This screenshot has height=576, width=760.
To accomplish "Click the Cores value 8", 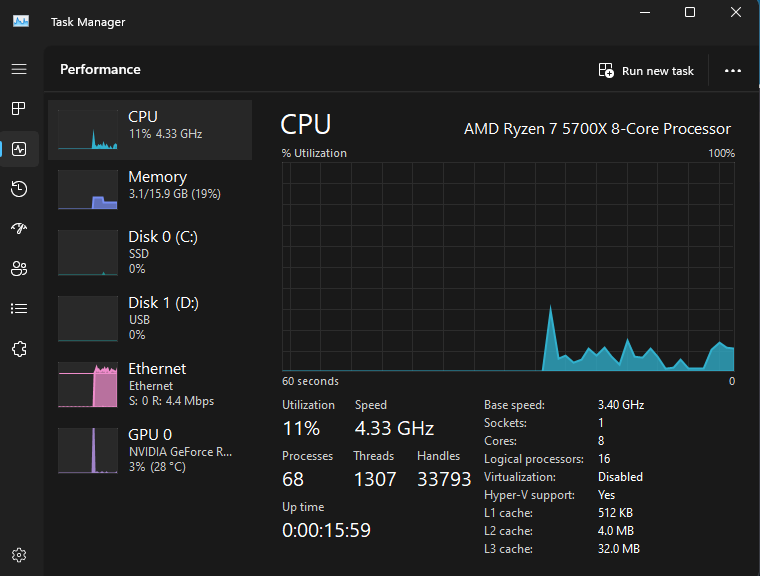I will [601, 441].
